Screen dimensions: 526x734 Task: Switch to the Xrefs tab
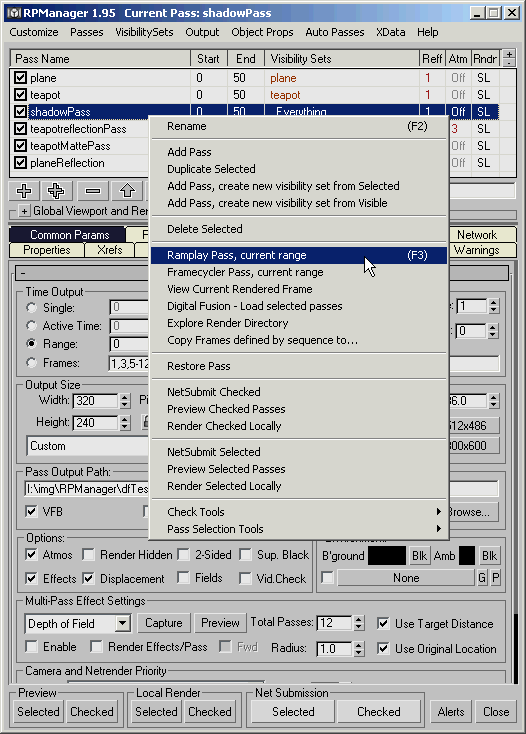point(110,250)
